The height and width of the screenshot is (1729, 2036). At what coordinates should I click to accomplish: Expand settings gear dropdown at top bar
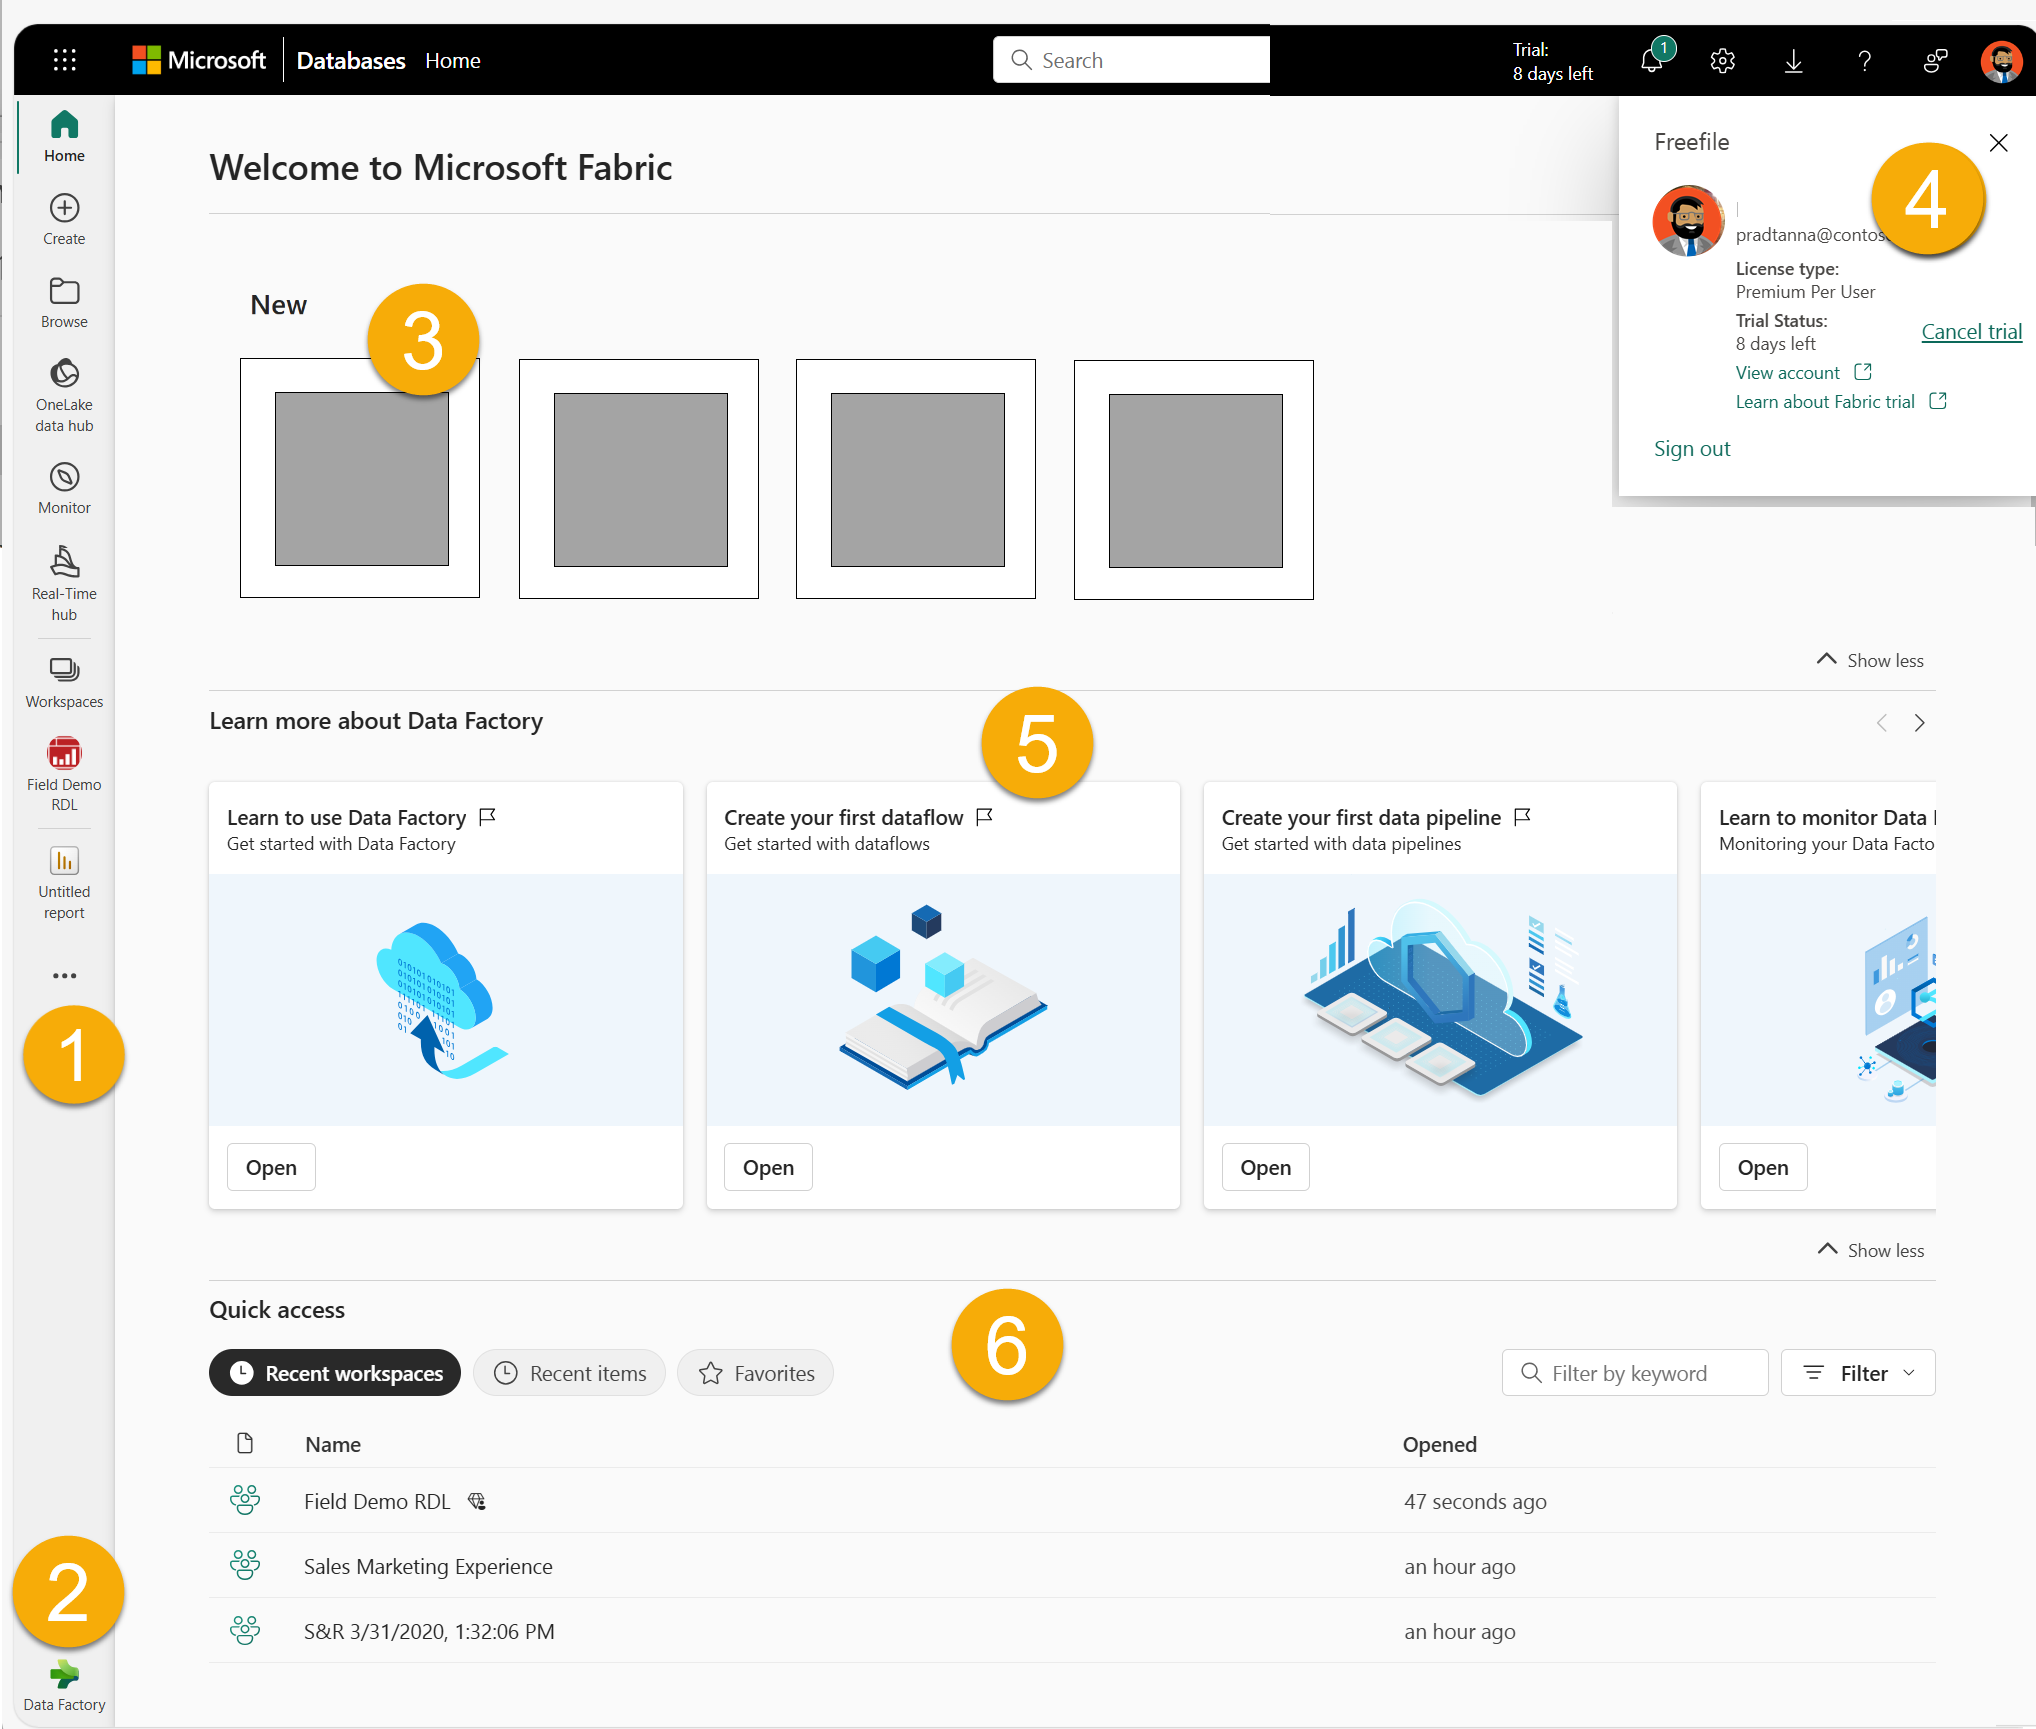[x=1719, y=60]
